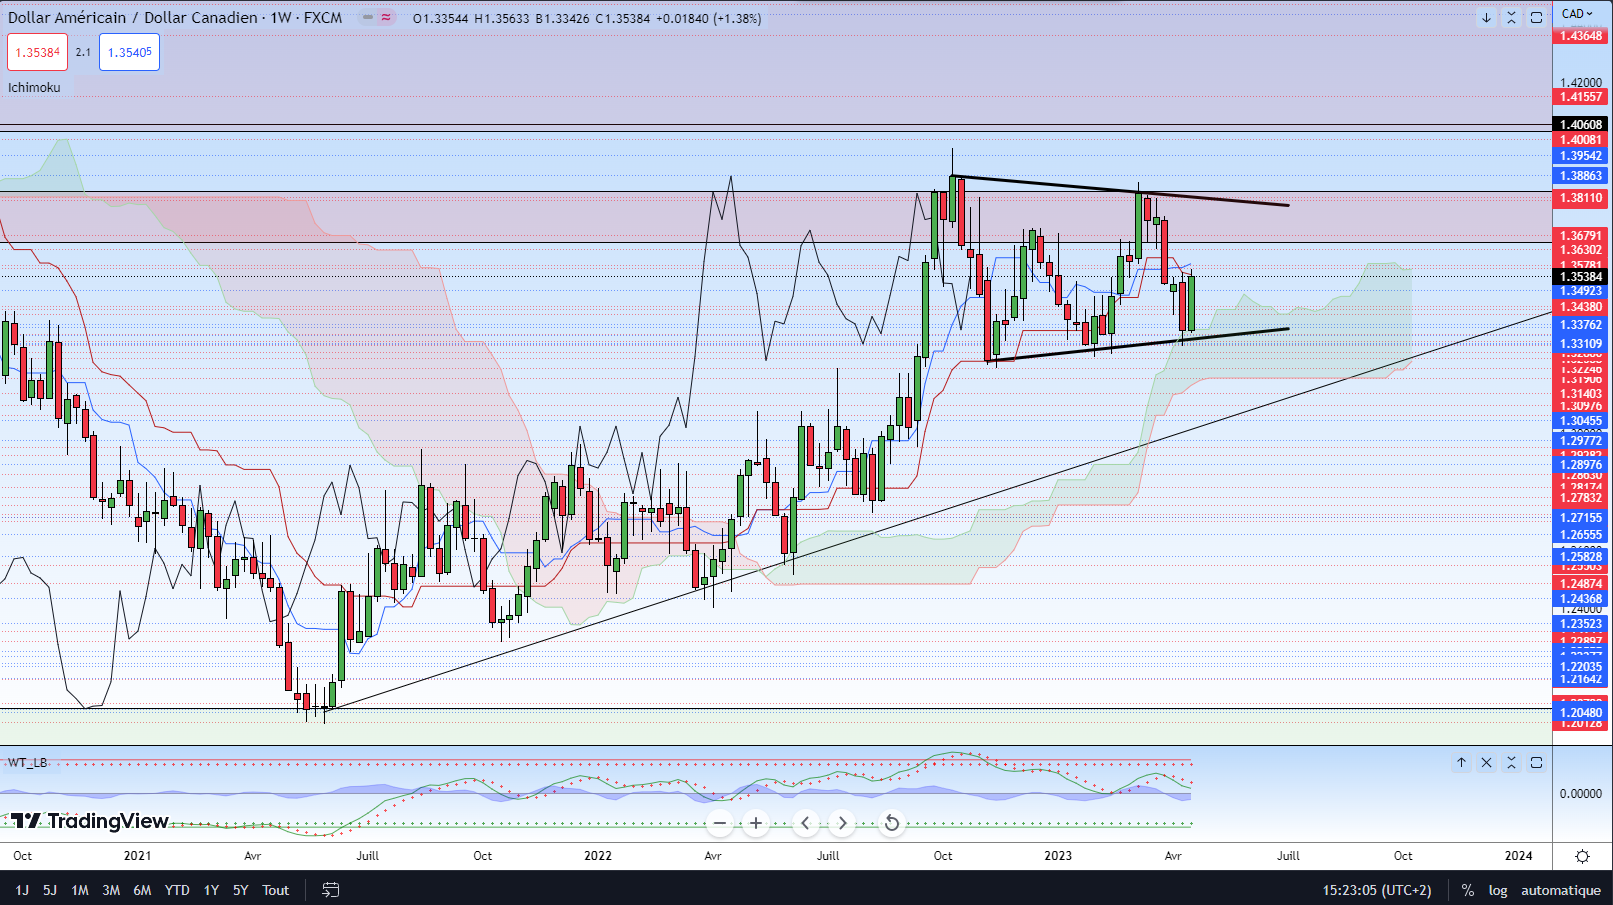This screenshot has width=1613, height=905.
Task: Open chart settings gear icon
Action: pyautogui.click(x=1582, y=856)
